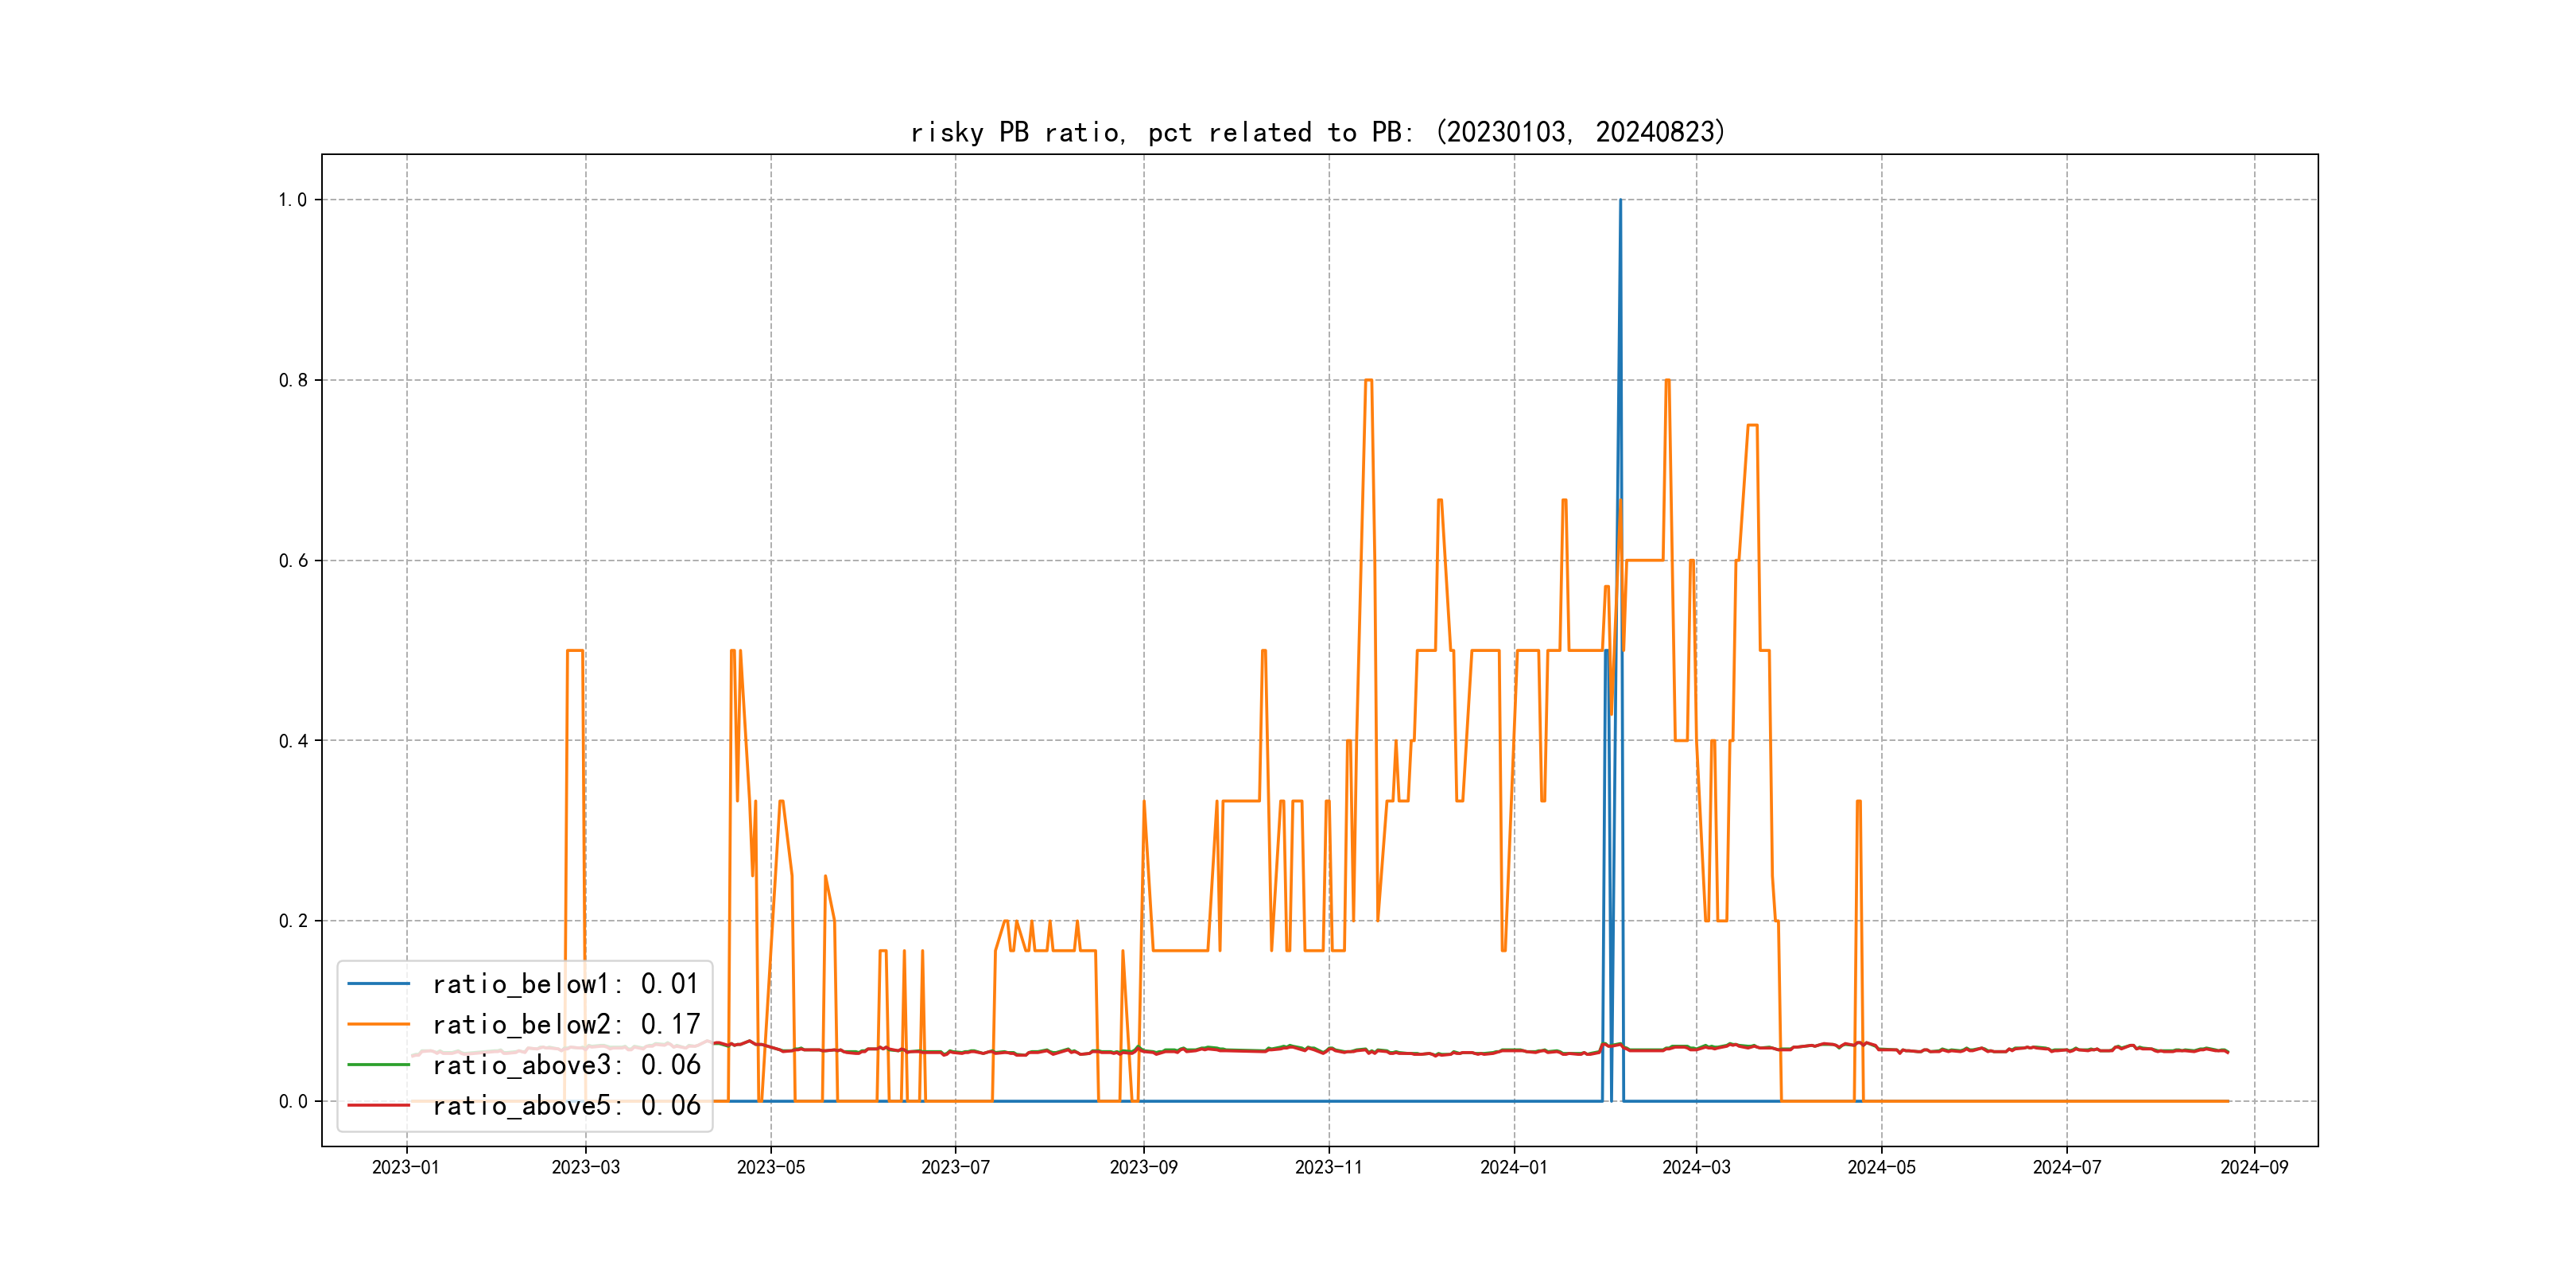
Task: Click the orange ratio_below2 legend line
Action: tap(378, 1024)
